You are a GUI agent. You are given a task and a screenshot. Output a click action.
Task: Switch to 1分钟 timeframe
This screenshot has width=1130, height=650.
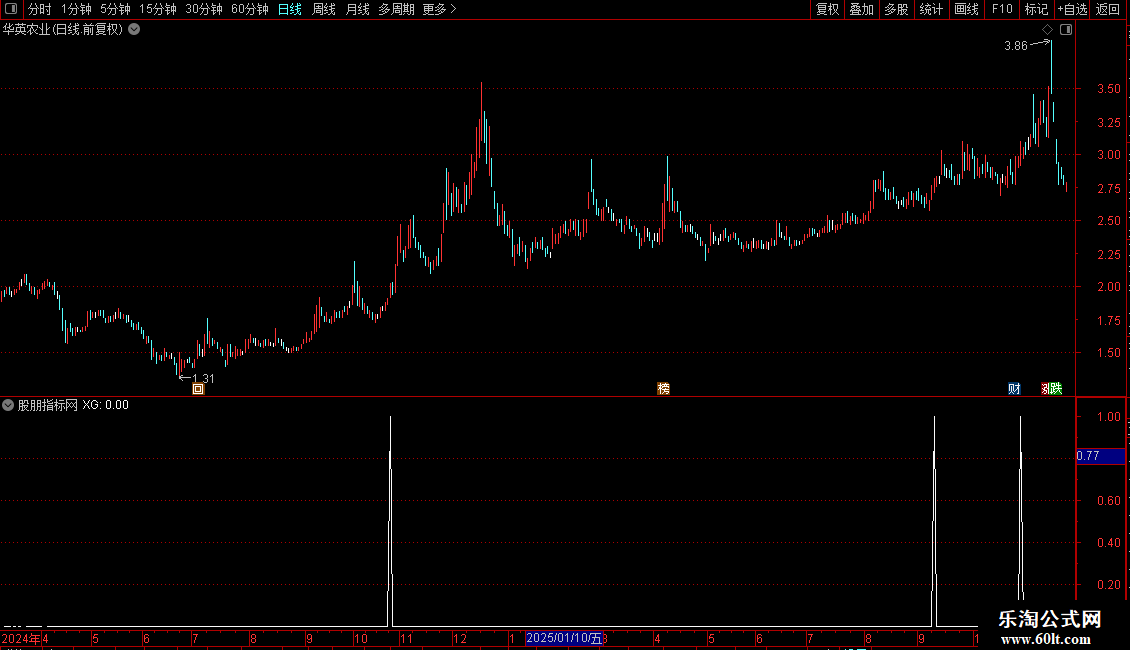(x=76, y=9)
